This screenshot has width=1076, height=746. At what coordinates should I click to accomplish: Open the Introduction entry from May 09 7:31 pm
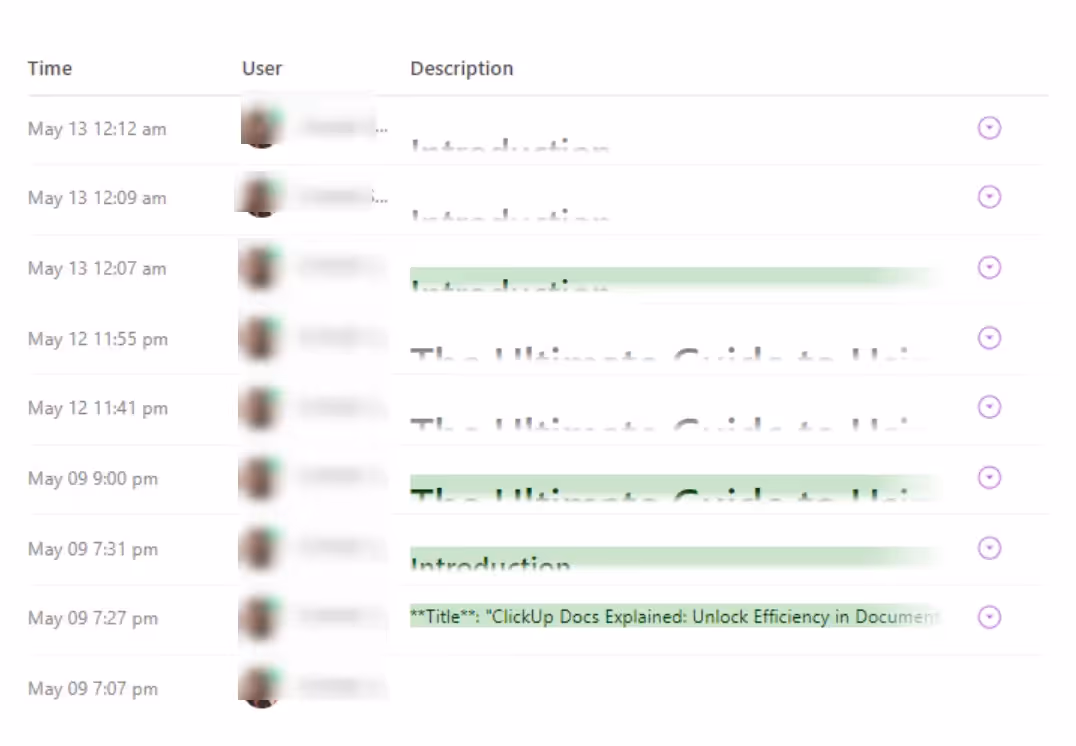pos(500,560)
